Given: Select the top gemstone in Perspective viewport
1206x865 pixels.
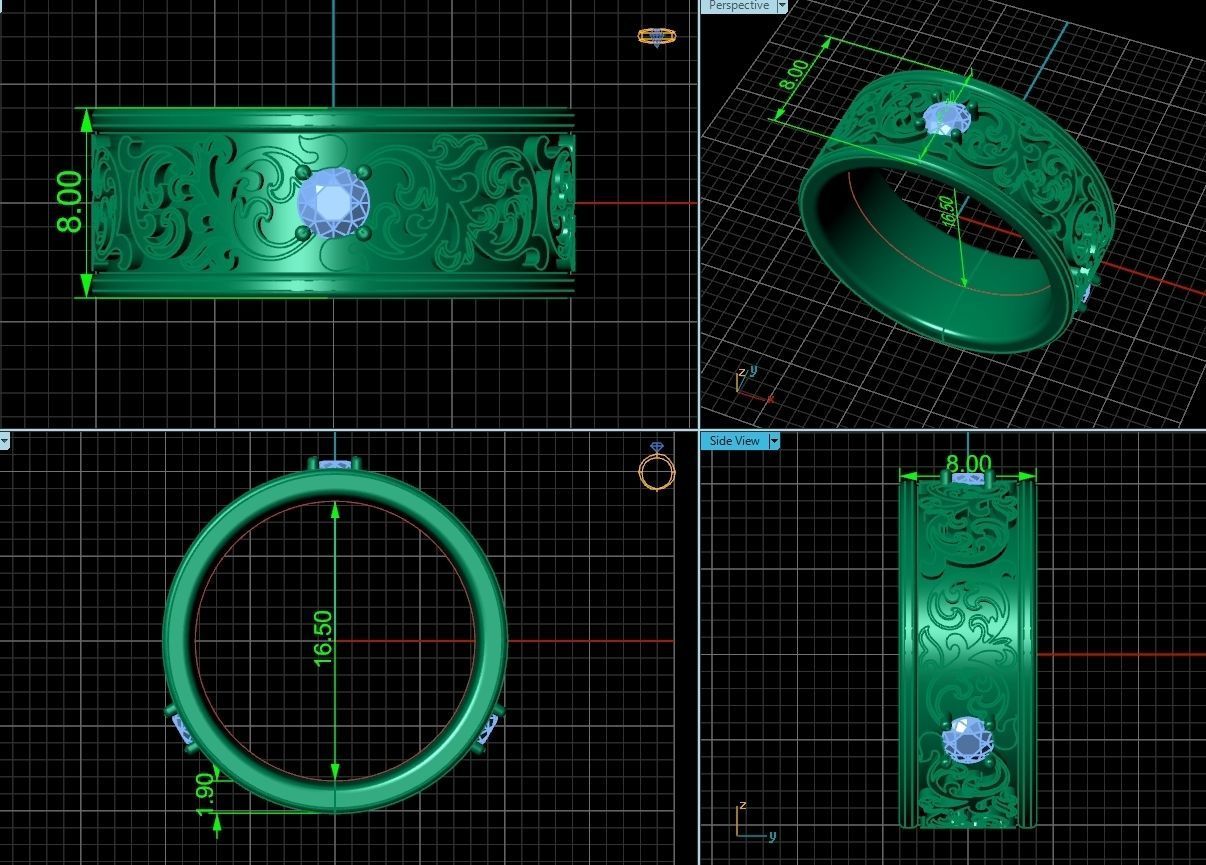Looking at the screenshot, I should coord(945,119).
